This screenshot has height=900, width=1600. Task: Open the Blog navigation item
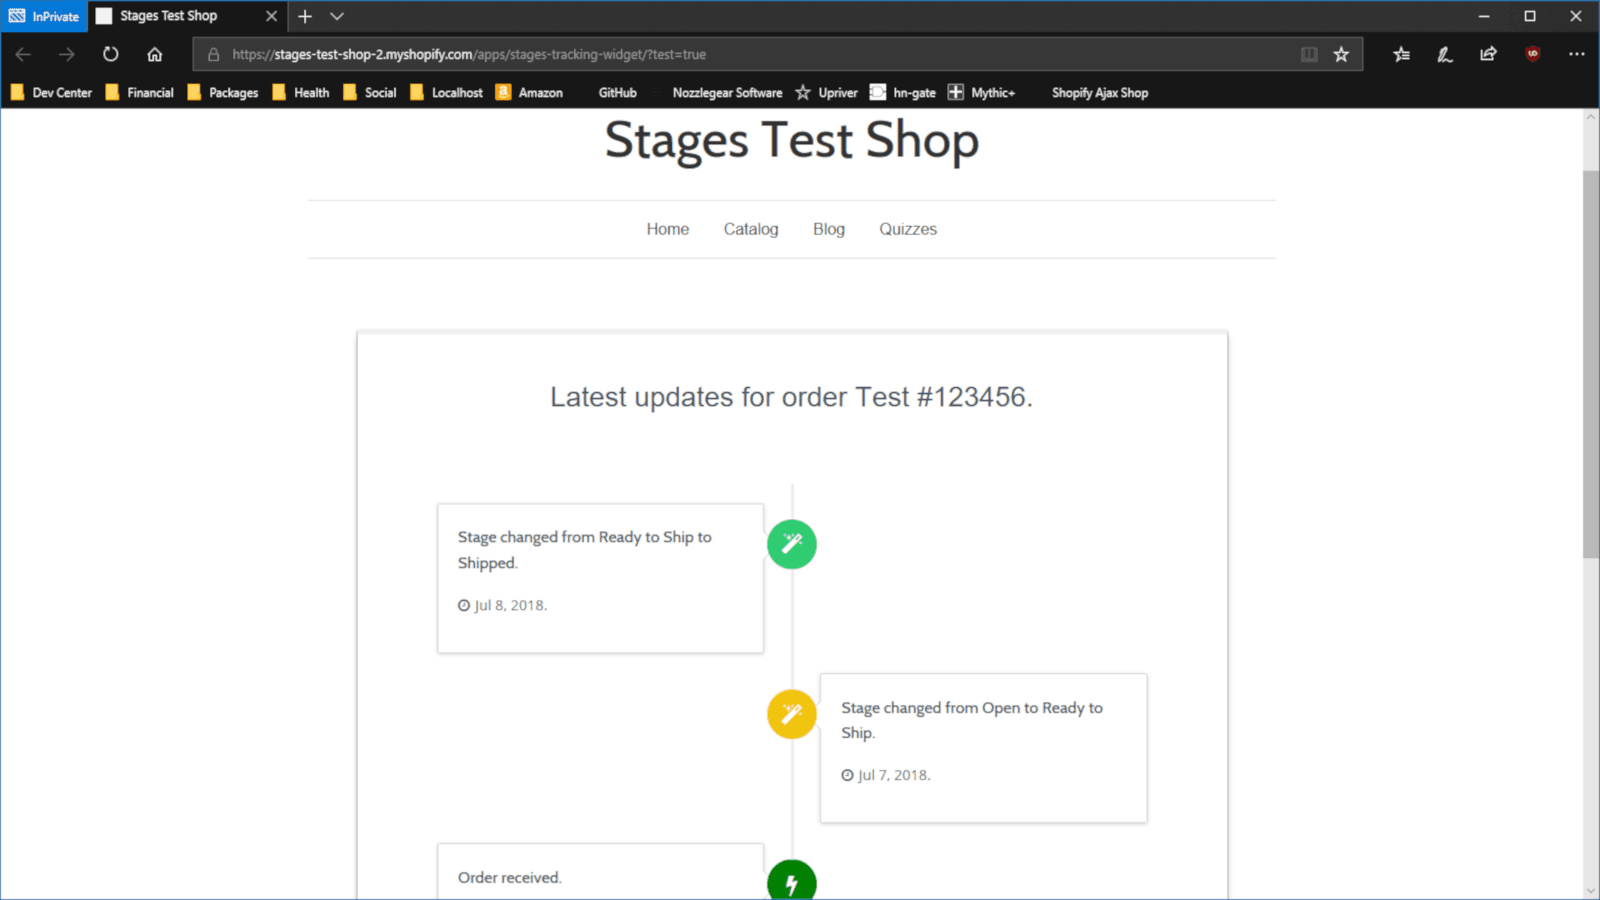[828, 228]
